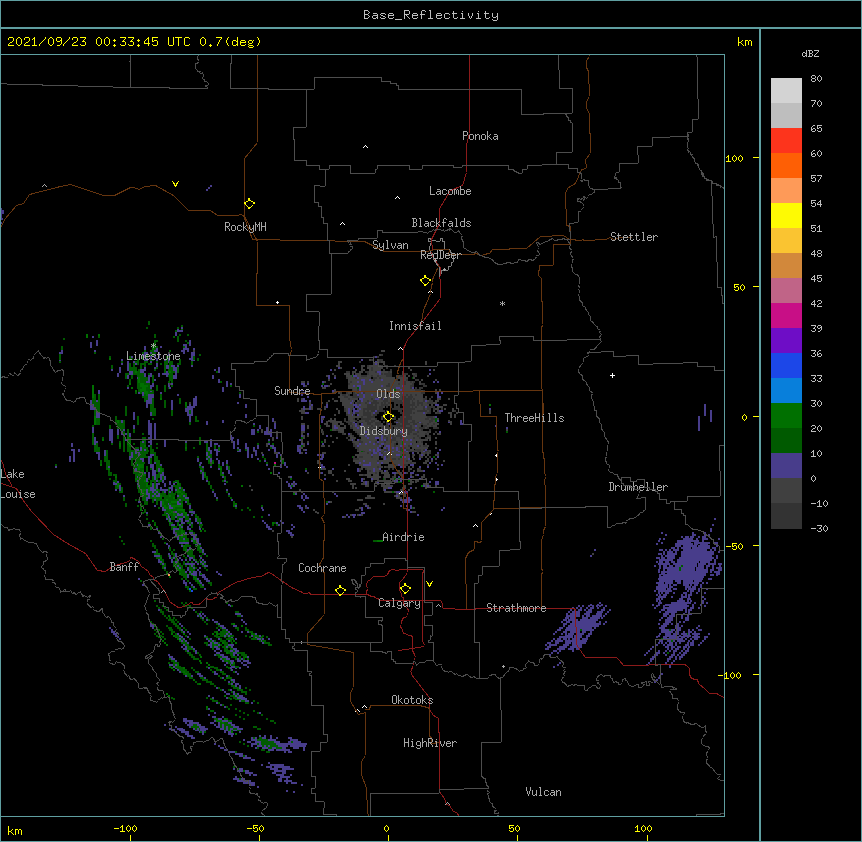
Task: Click the yellow V marker northwest of RockyMH
Action: 175,184
